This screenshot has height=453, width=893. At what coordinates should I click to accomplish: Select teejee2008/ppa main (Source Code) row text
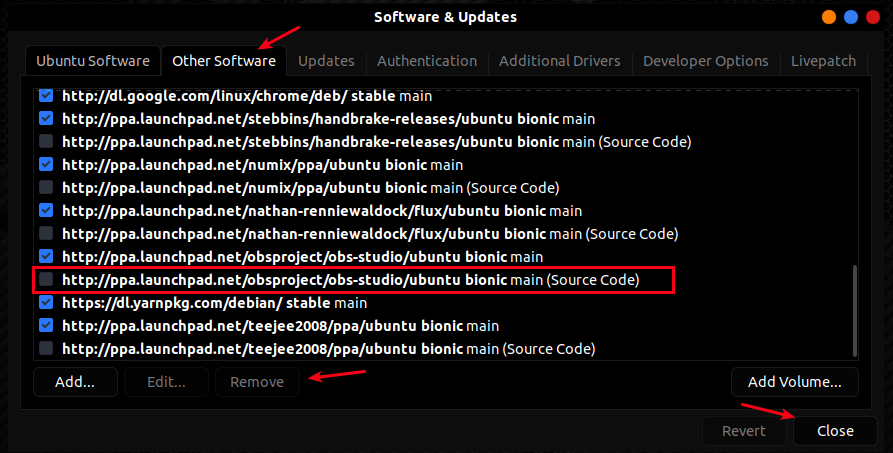point(329,349)
